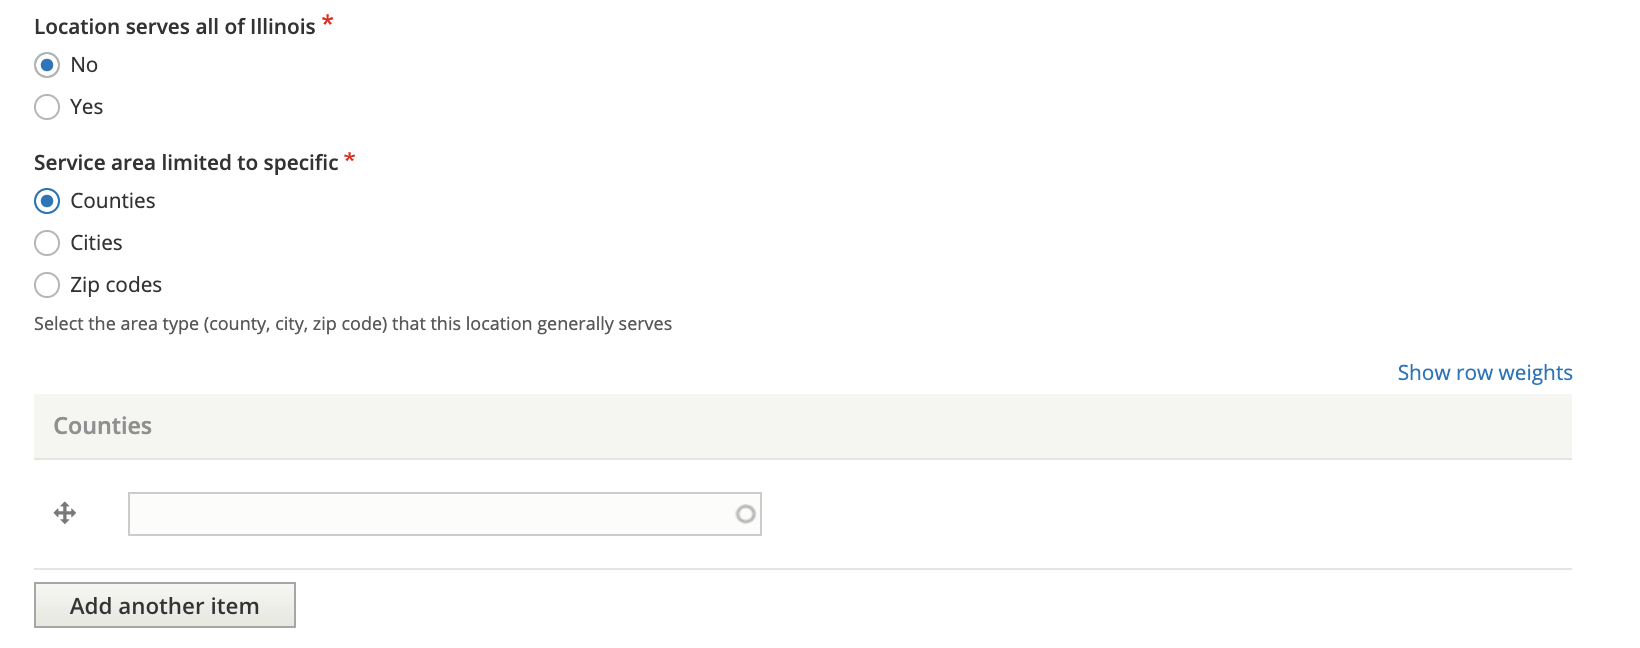The height and width of the screenshot is (648, 1640).
Task: Click the Counties table header row
Action: (803, 427)
